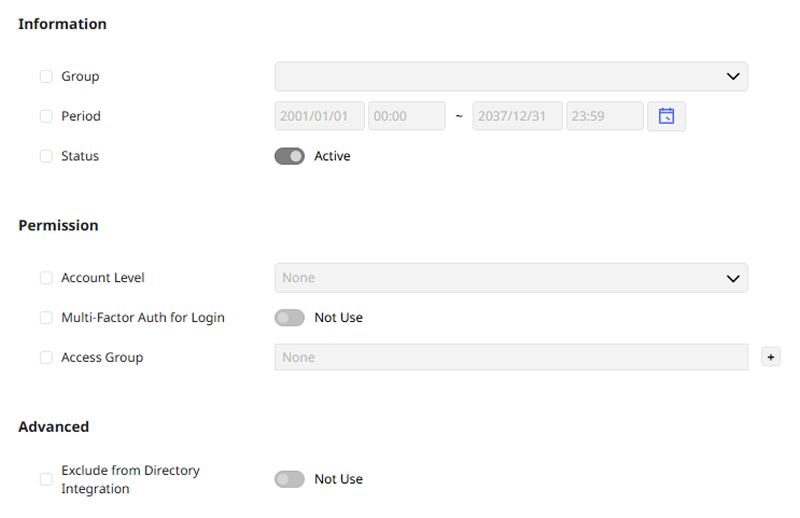The height and width of the screenshot is (518, 800).
Task: Open the Period calendar picker icon
Action: [666, 116]
